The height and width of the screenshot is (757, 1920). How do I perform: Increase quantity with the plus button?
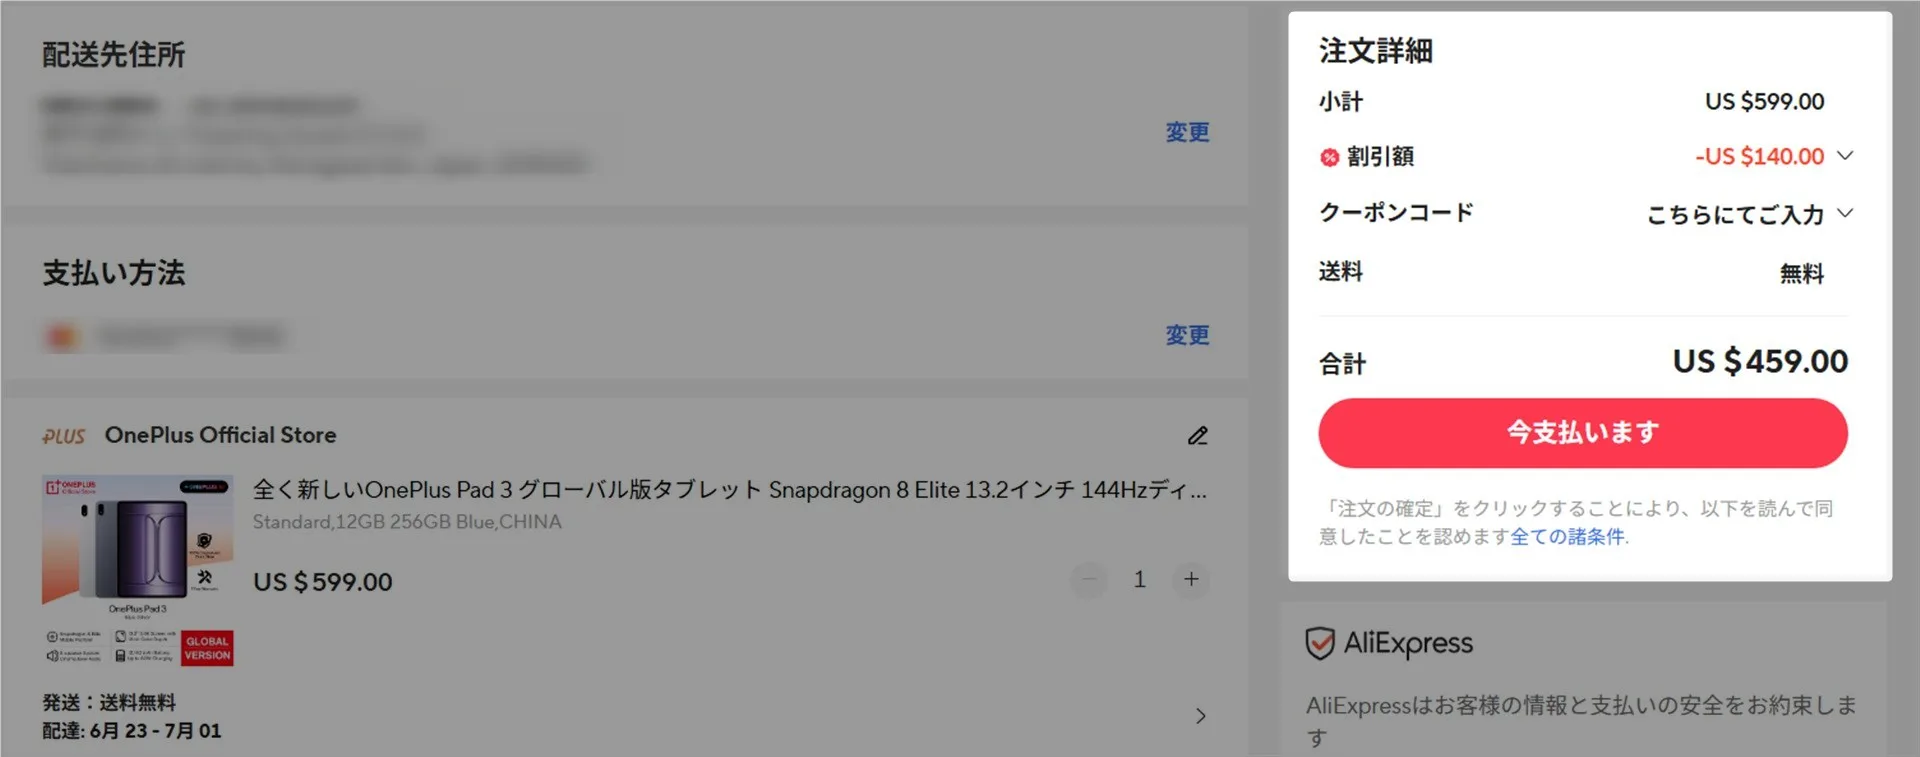point(1191,579)
